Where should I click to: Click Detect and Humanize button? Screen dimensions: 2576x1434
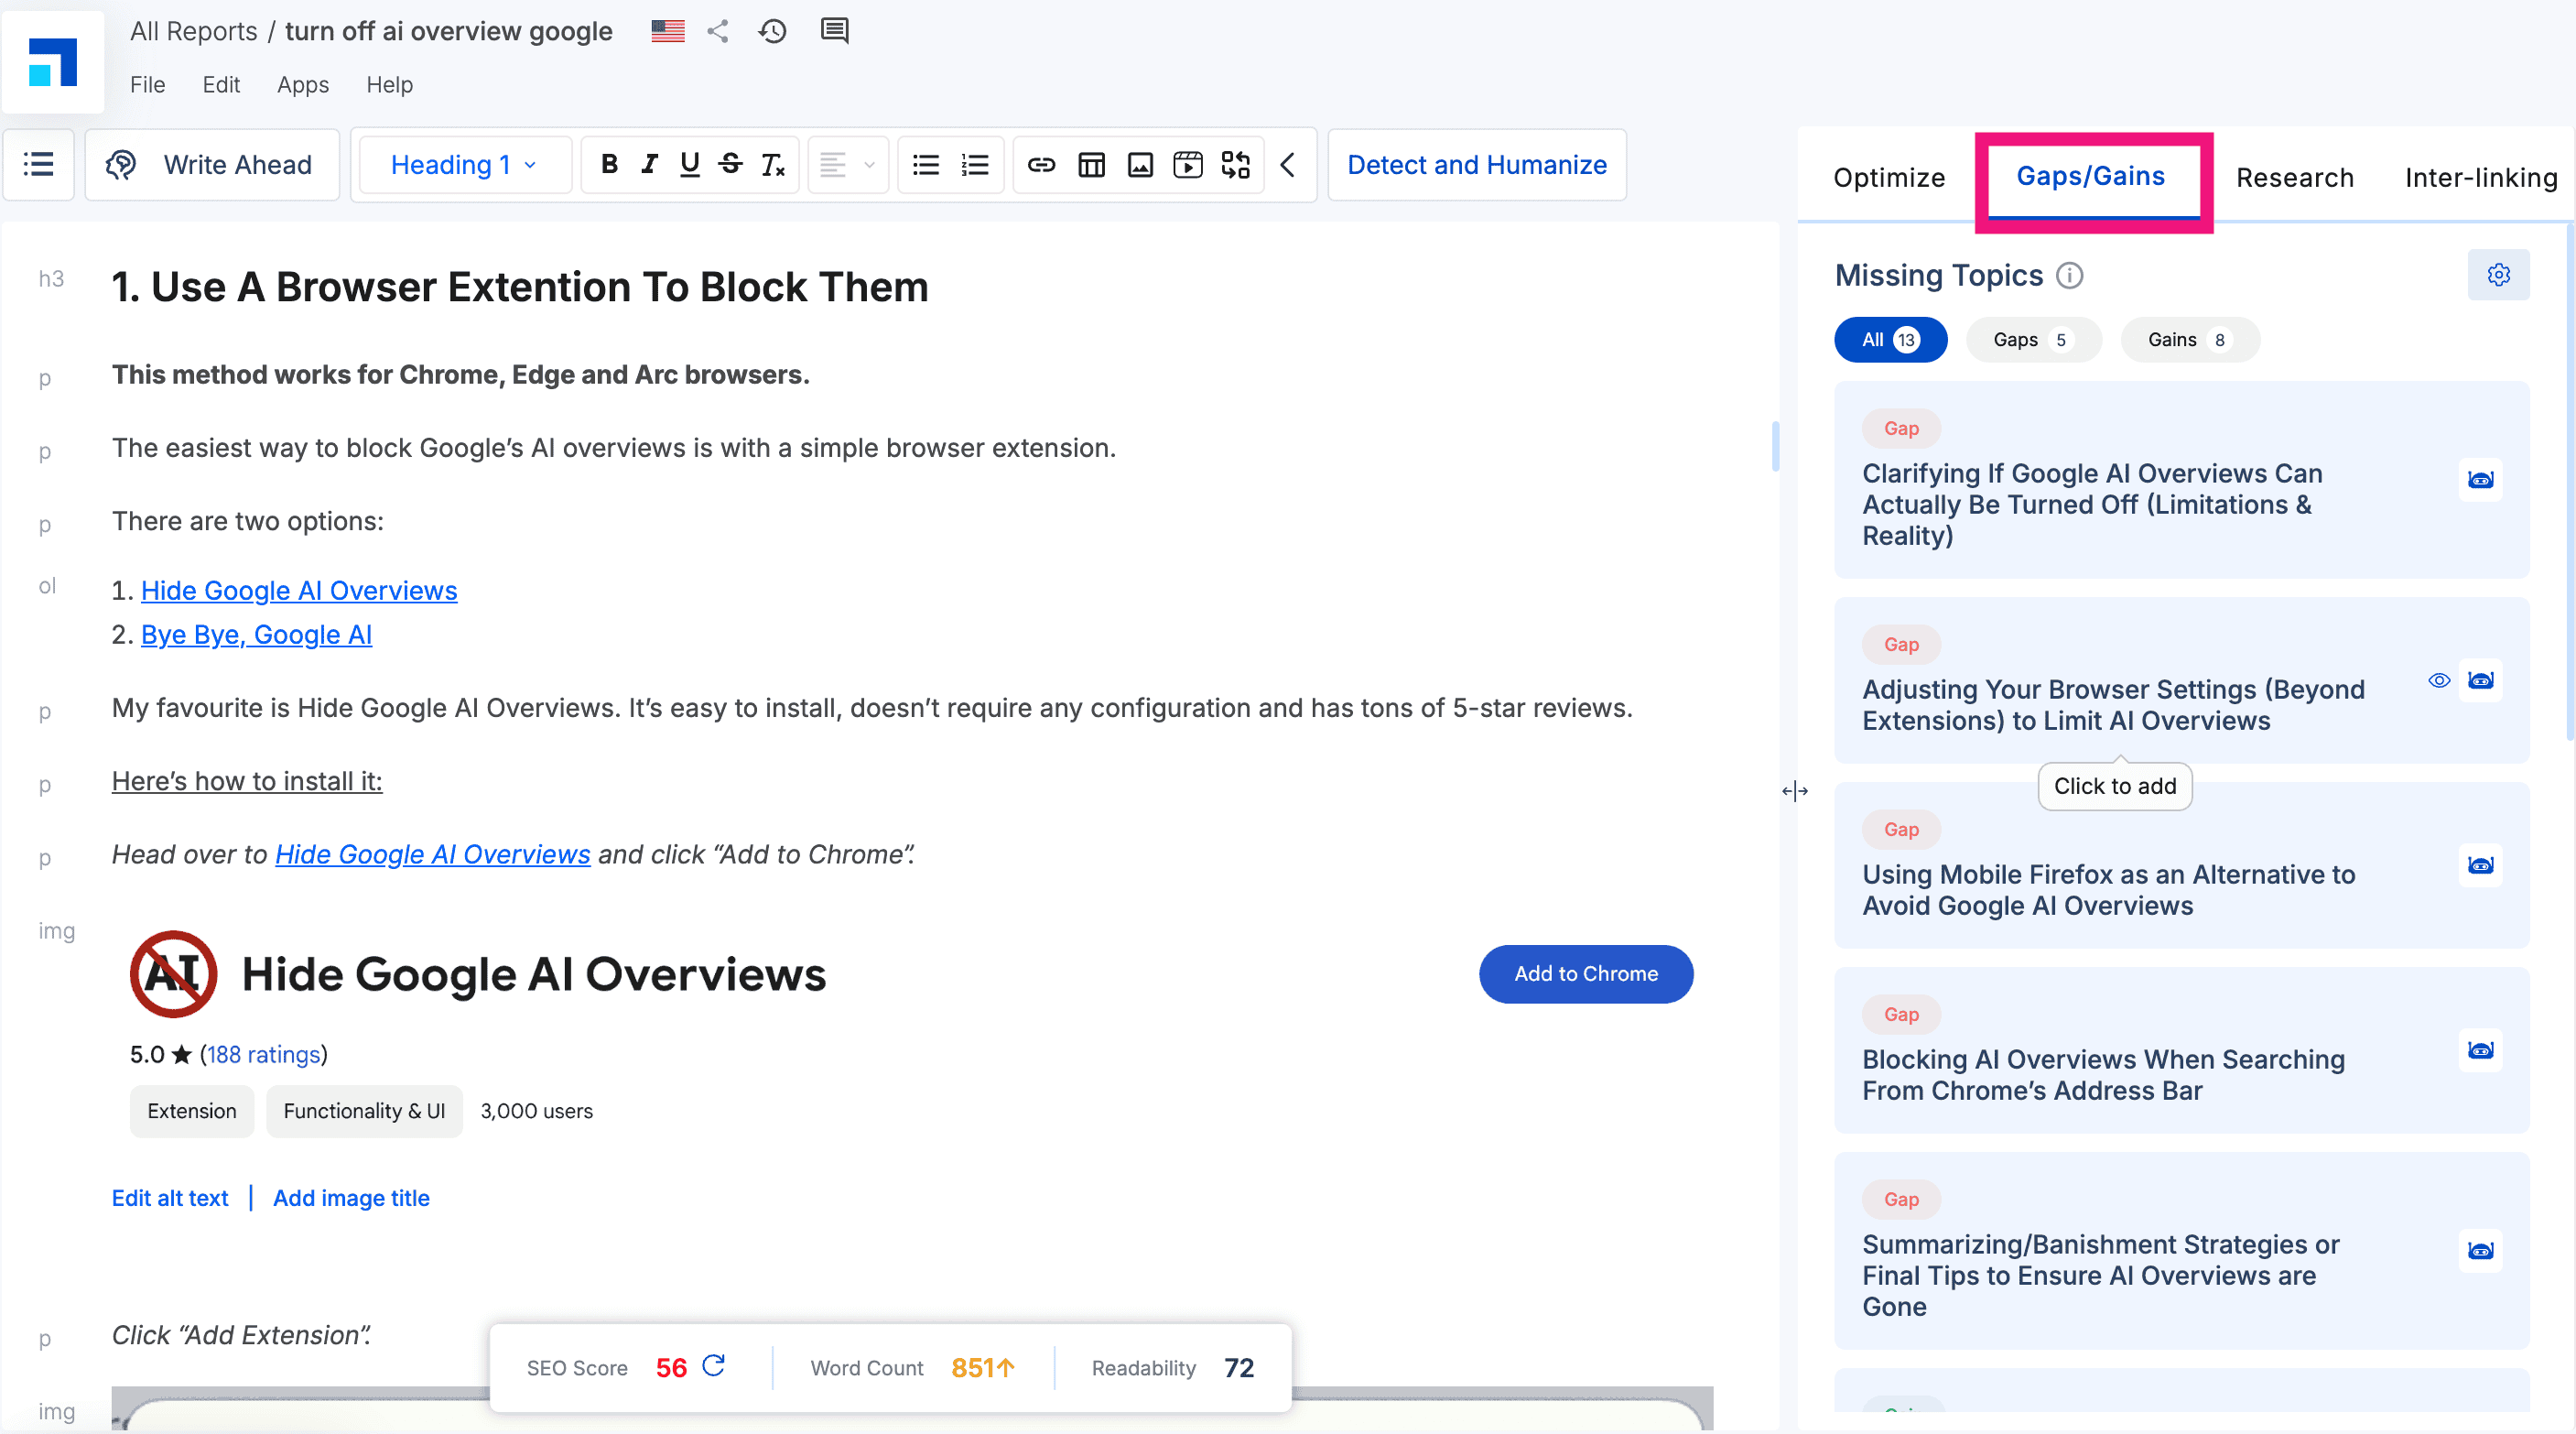coord(1477,164)
